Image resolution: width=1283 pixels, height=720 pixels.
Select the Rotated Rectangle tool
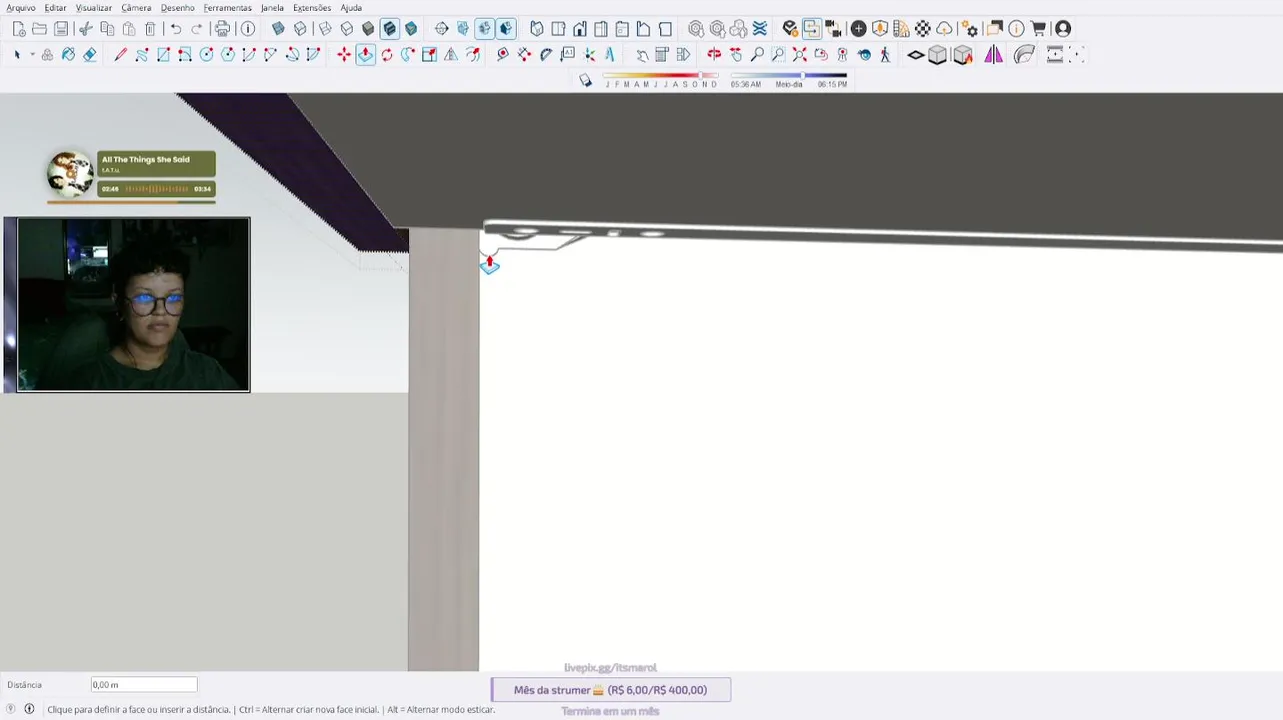coord(185,55)
